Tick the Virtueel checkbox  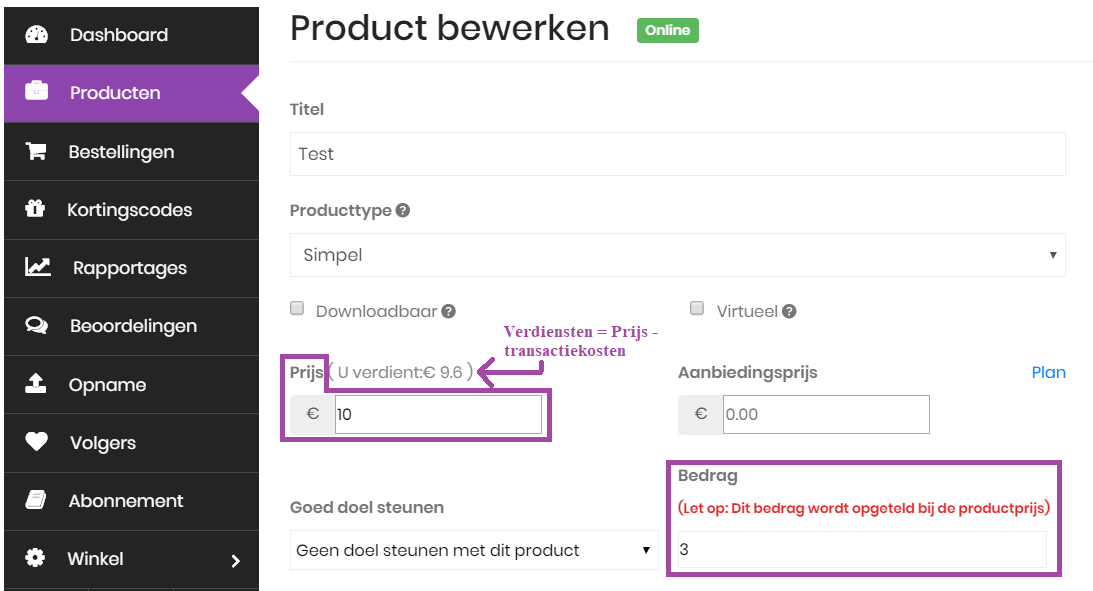[696, 309]
